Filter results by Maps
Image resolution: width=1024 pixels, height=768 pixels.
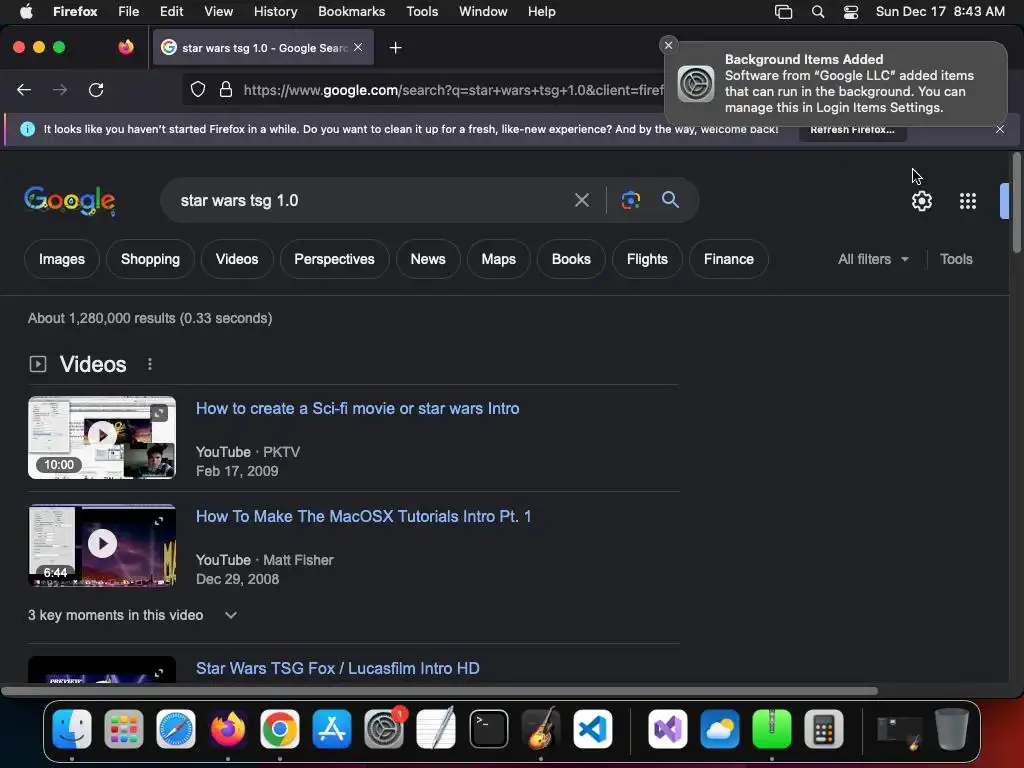tap(498, 259)
